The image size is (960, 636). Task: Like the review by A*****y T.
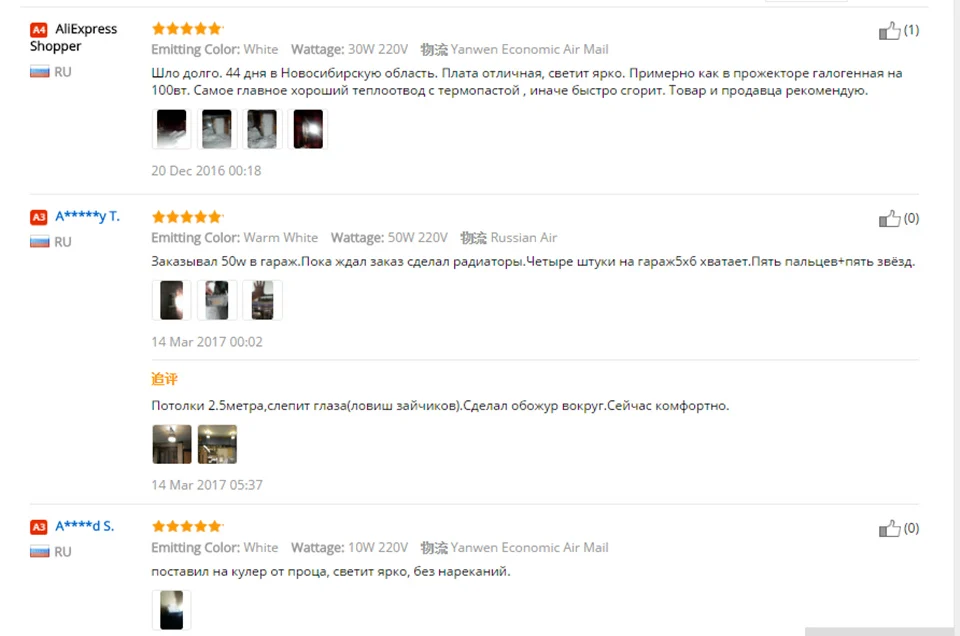[x=890, y=219]
